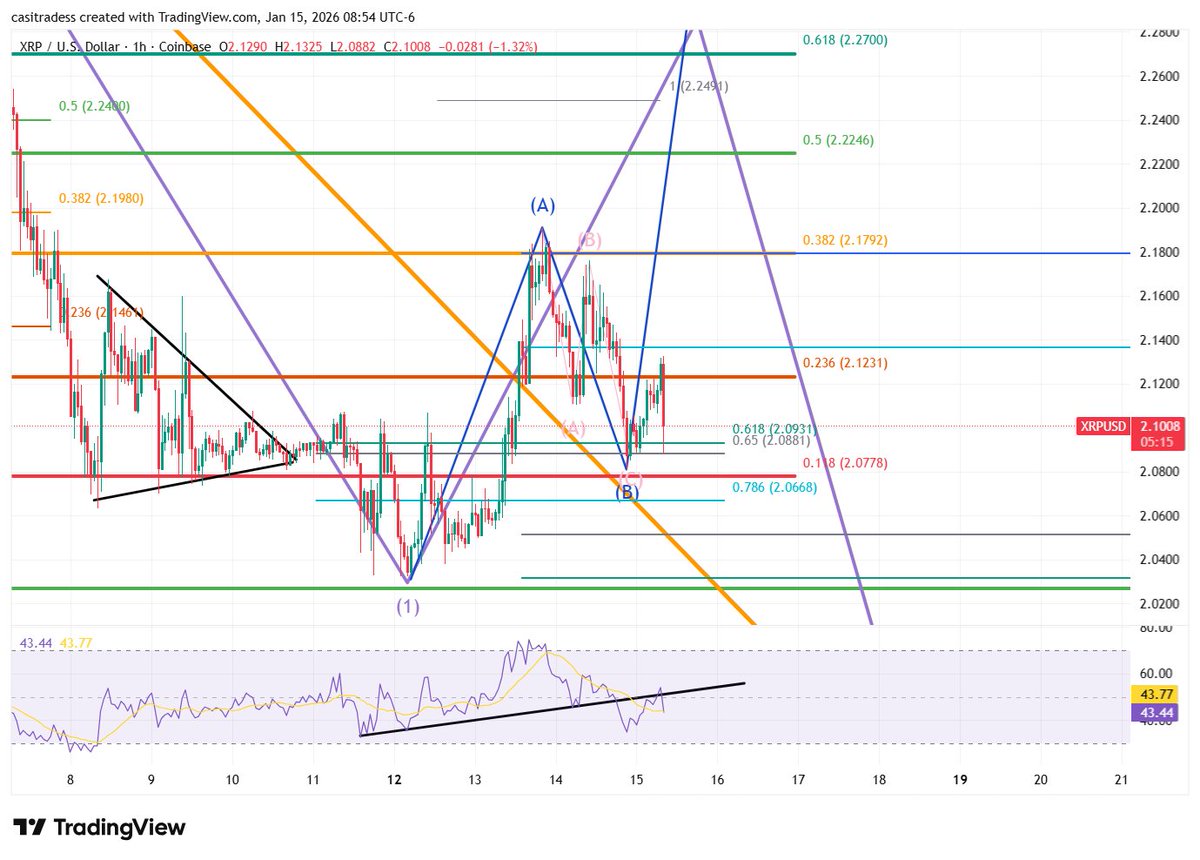The height and width of the screenshot is (860, 1200).
Task: Select the 0.618 (2.2700) Fibonacci label
Action: click(x=845, y=40)
